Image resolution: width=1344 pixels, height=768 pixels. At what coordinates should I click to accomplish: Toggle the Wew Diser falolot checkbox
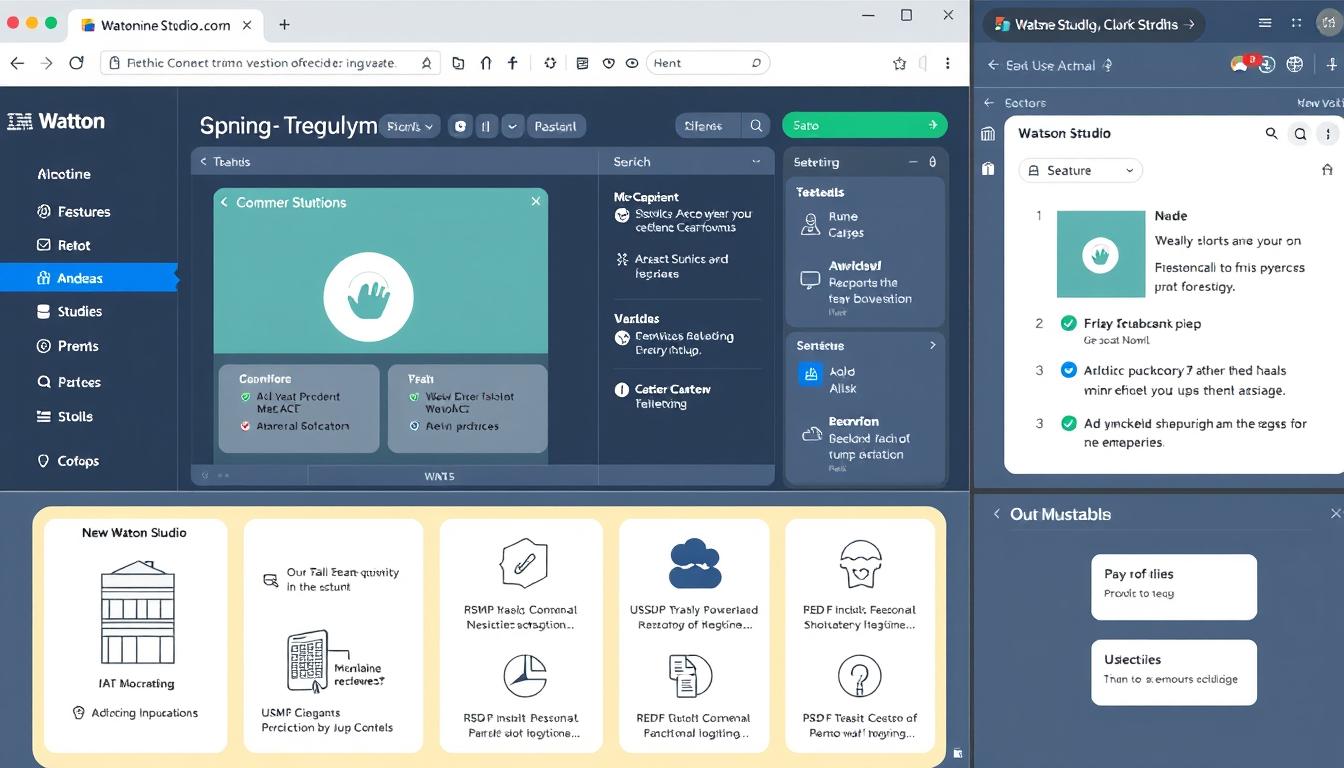pos(414,396)
